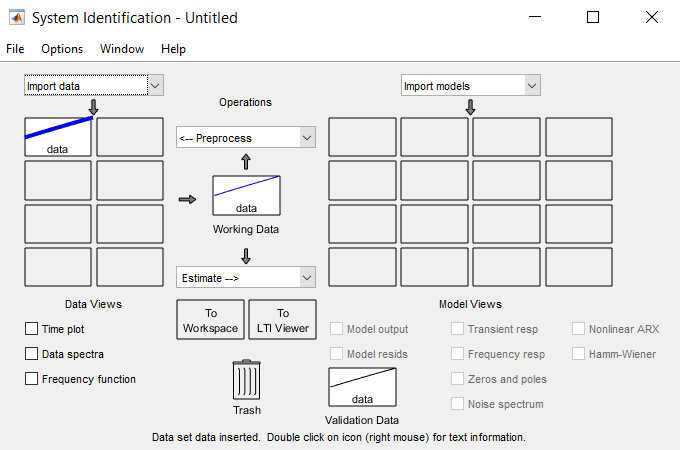
Task: Expand the Preprocess dropdown
Action: (246, 137)
